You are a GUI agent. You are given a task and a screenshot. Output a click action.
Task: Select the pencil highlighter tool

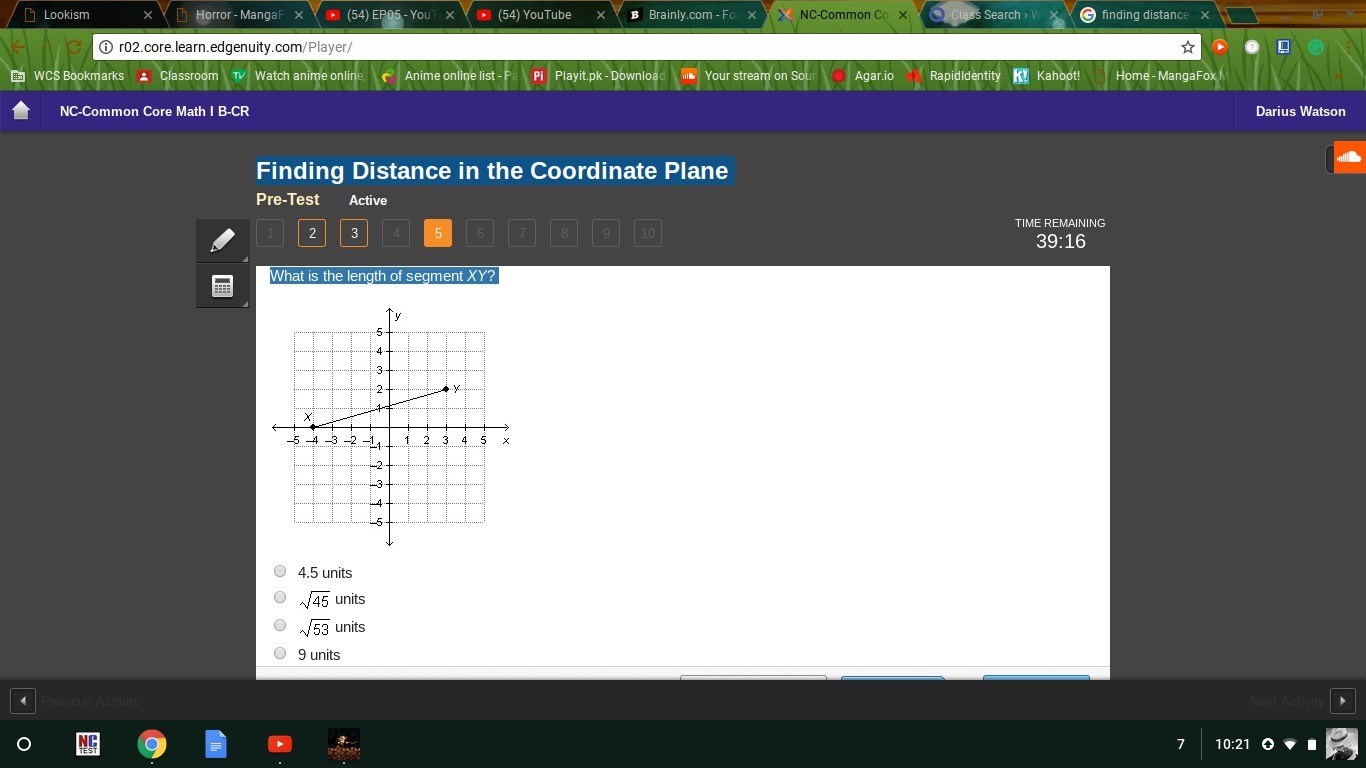click(223, 241)
